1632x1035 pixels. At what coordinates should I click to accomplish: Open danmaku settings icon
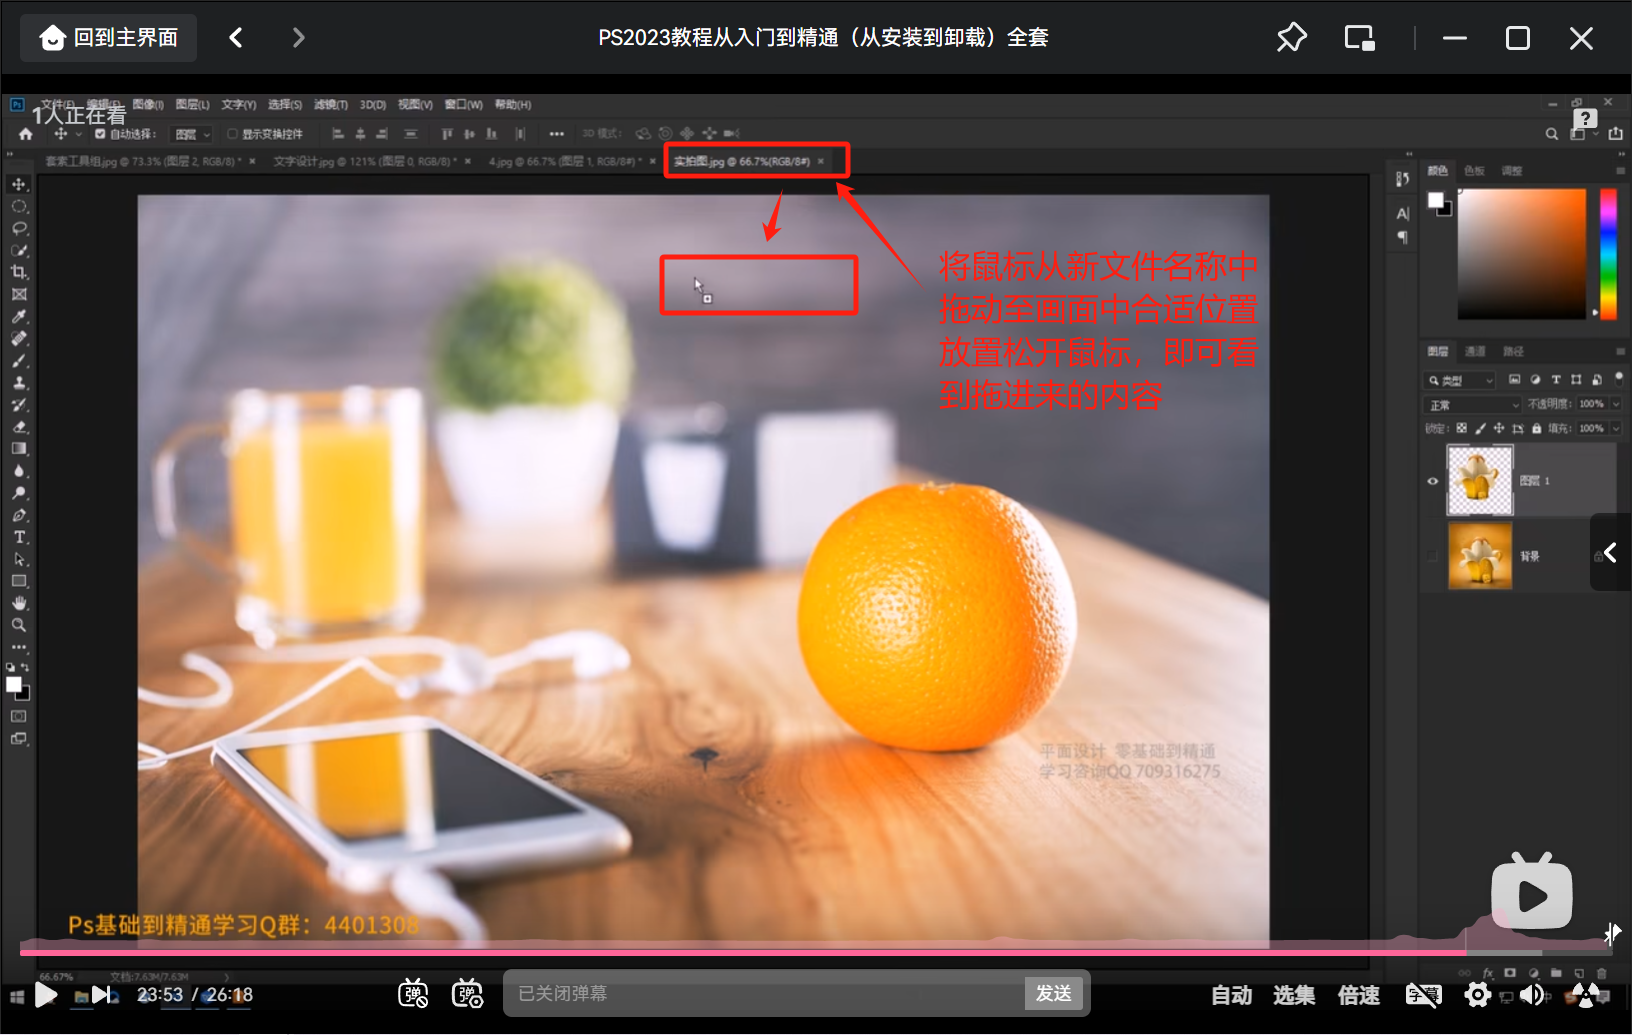(467, 993)
